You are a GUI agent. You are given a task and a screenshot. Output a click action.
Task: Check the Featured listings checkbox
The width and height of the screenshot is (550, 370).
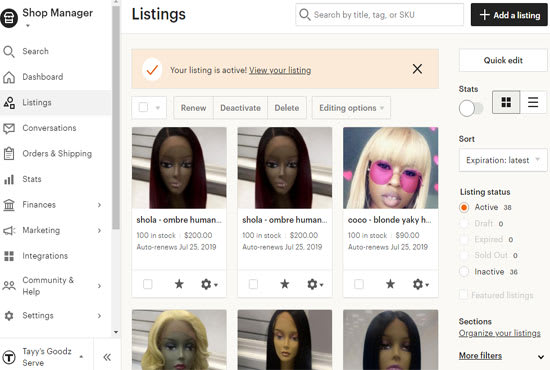point(463,295)
